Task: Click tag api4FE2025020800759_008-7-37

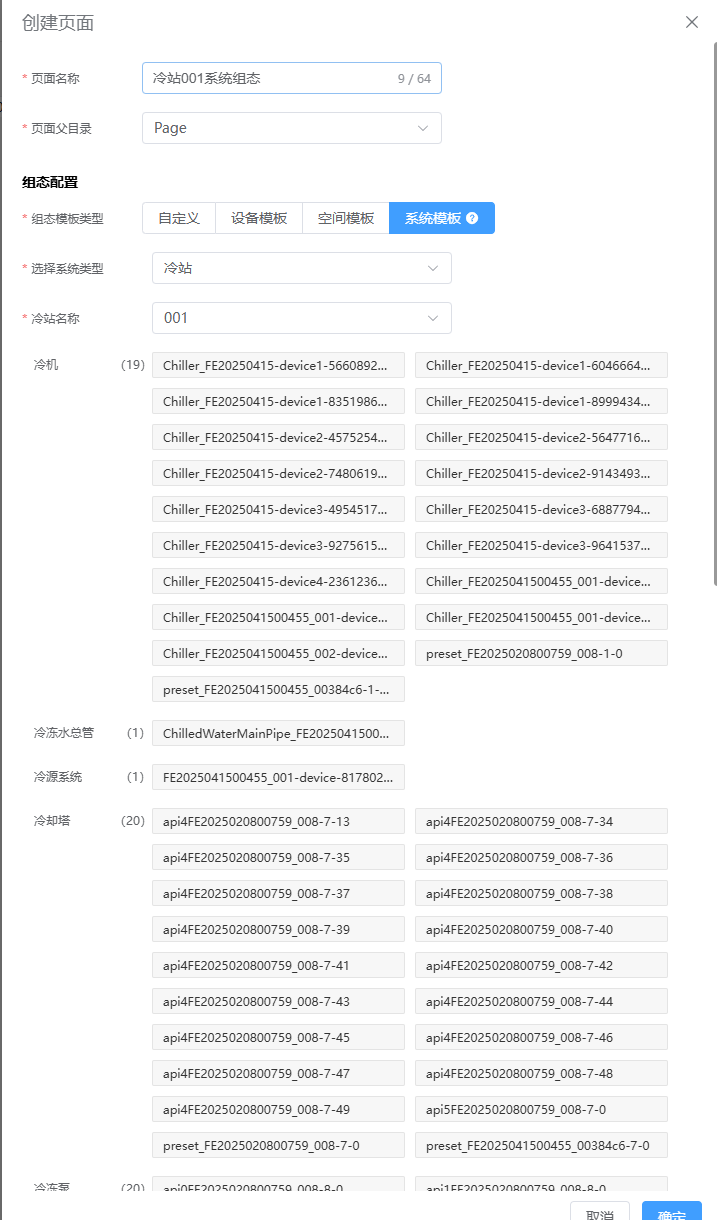Action: (x=279, y=893)
